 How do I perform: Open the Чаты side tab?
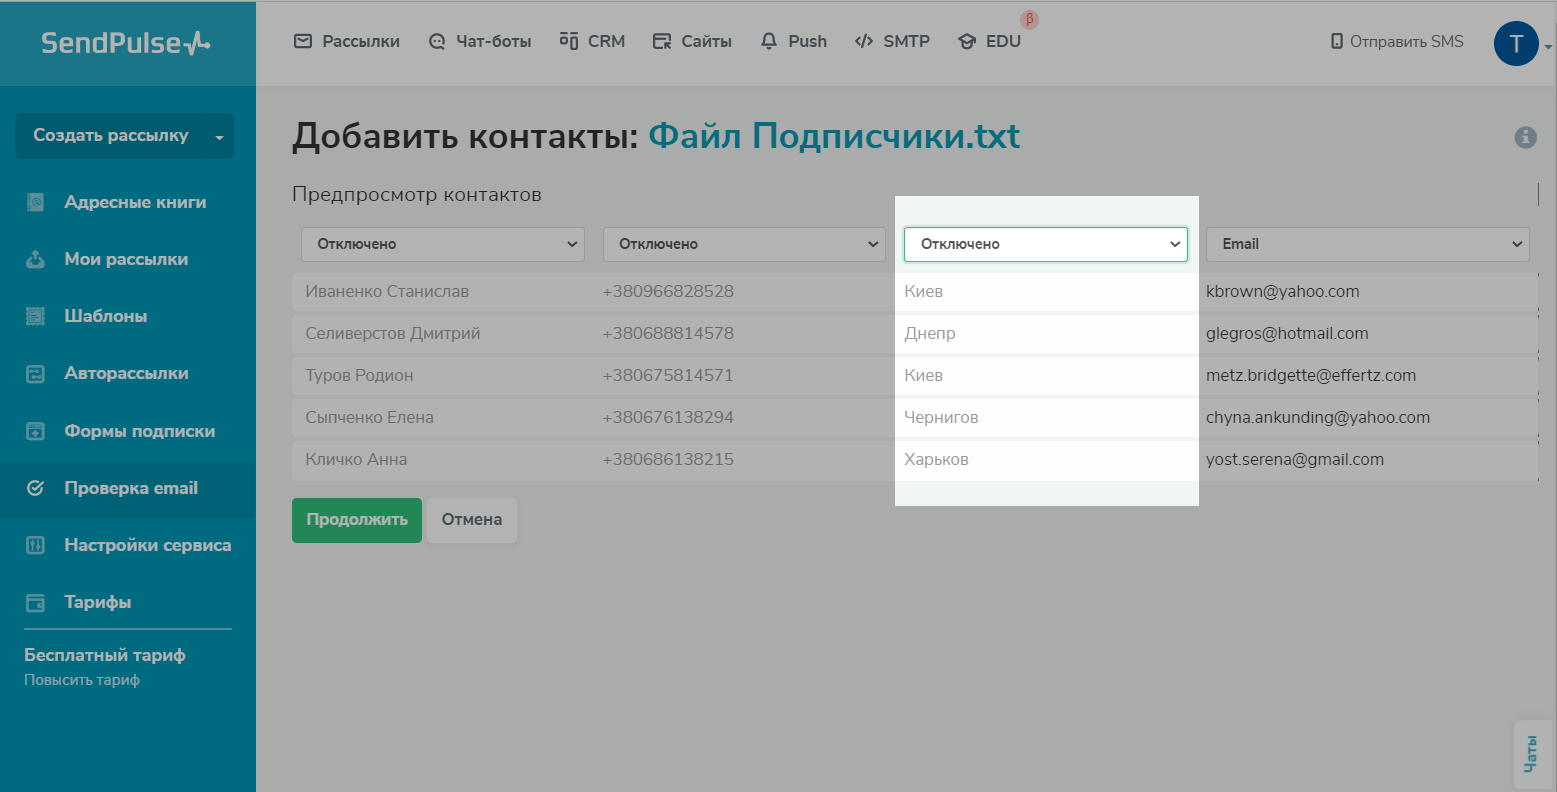(1530, 753)
